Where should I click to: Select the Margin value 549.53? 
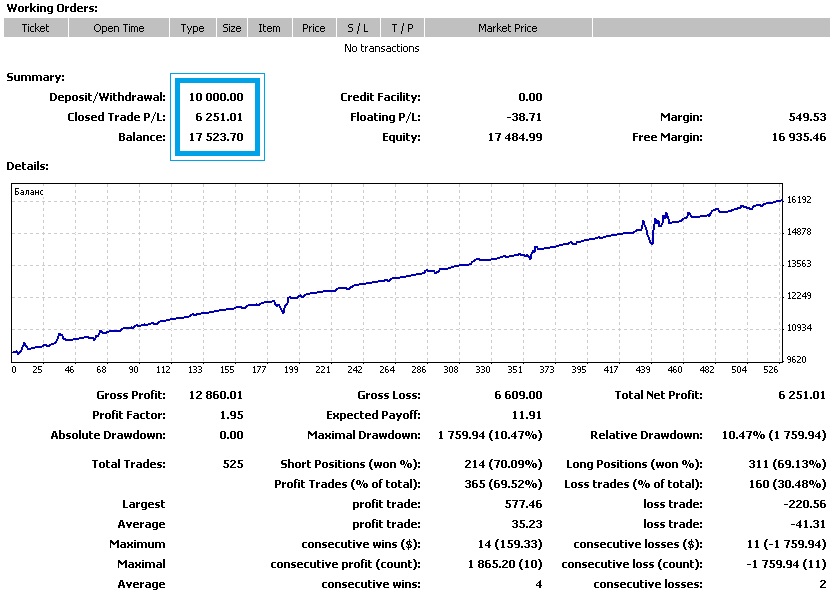point(808,117)
